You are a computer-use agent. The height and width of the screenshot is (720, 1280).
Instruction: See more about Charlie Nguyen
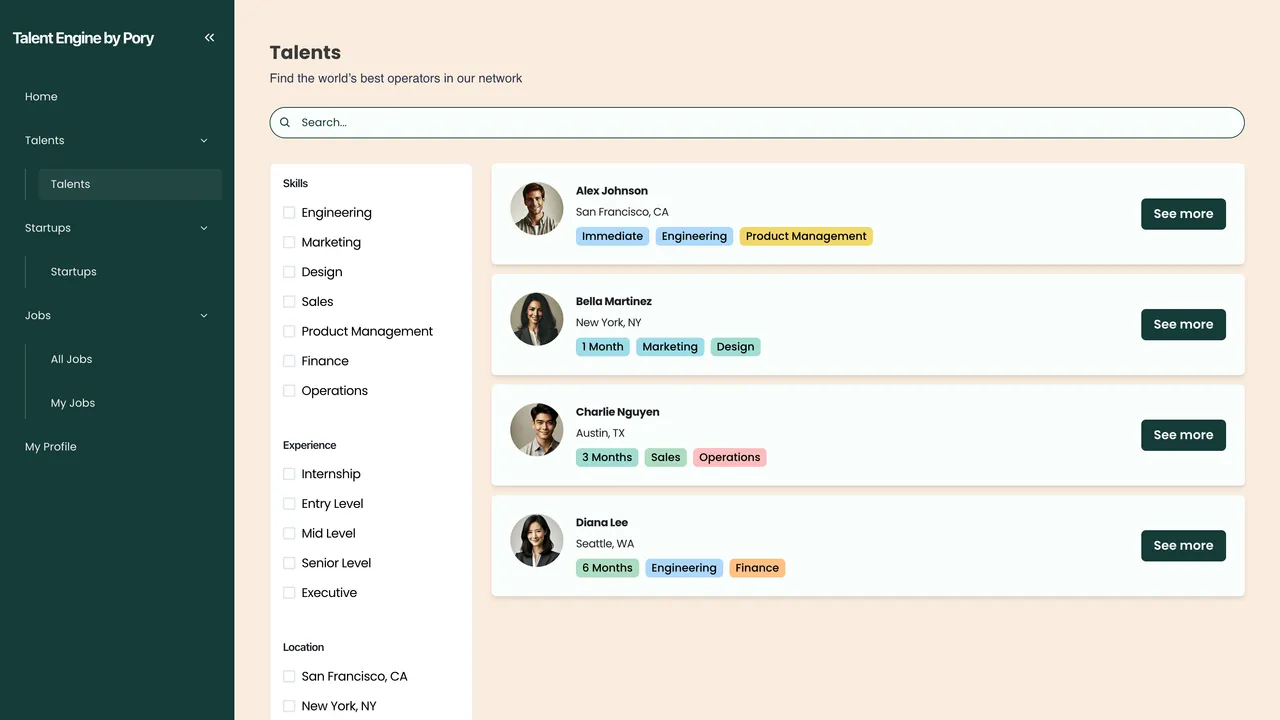(1183, 435)
